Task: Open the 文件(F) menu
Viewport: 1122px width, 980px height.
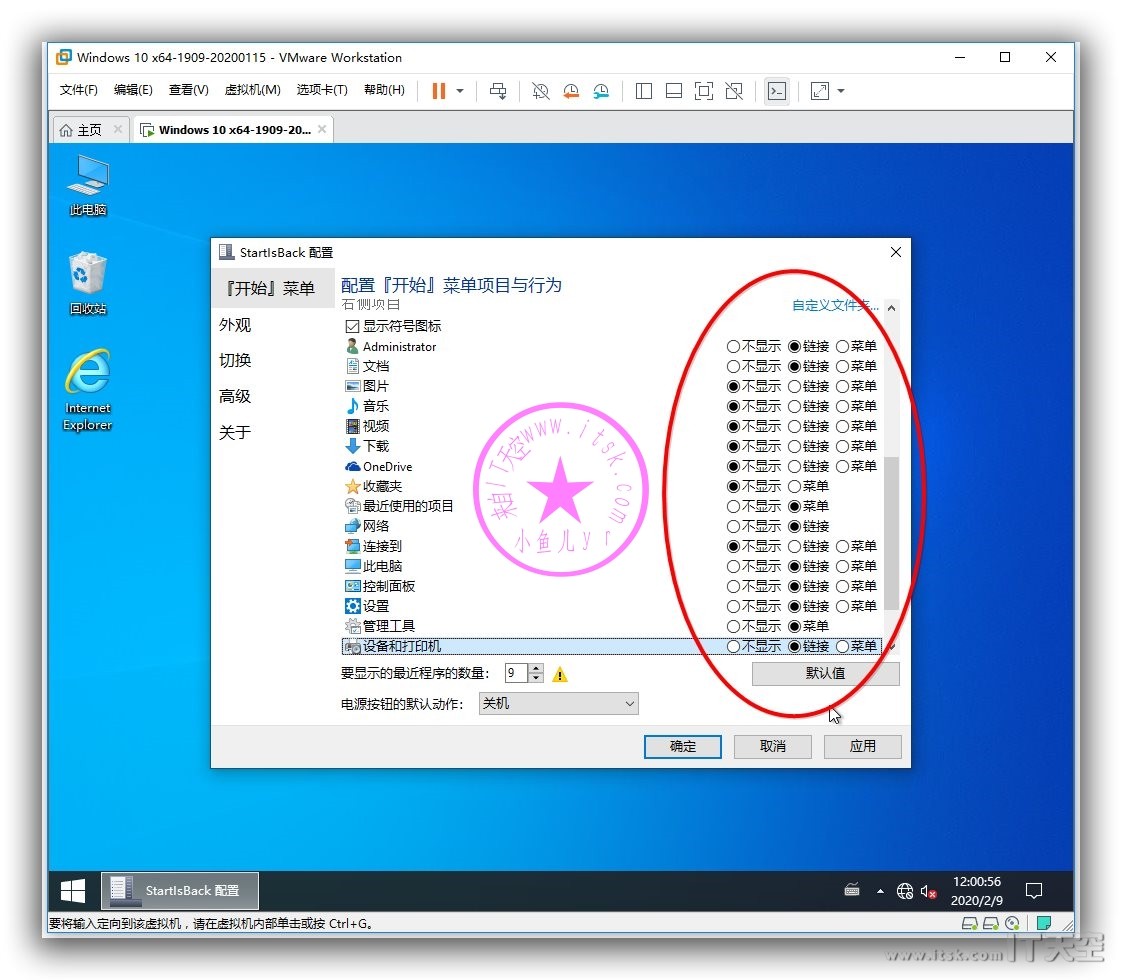Action: (x=78, y=89)
